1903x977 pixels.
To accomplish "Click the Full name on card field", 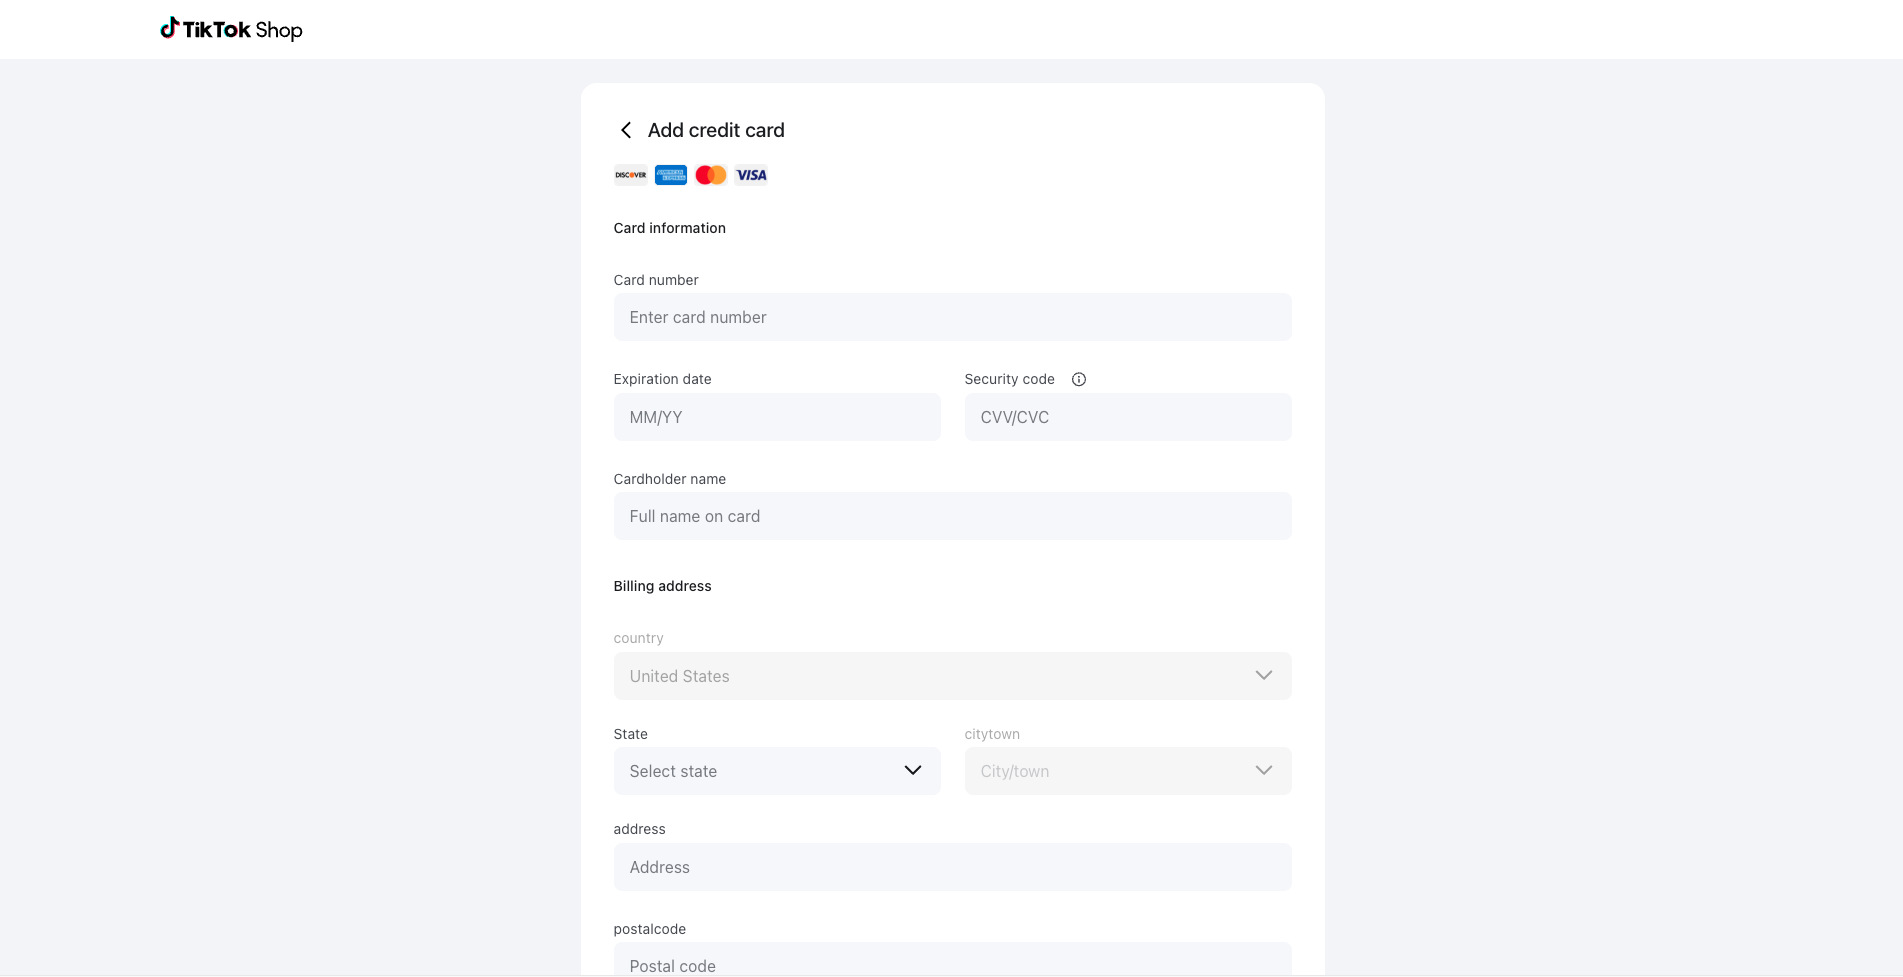I will 951,516.
